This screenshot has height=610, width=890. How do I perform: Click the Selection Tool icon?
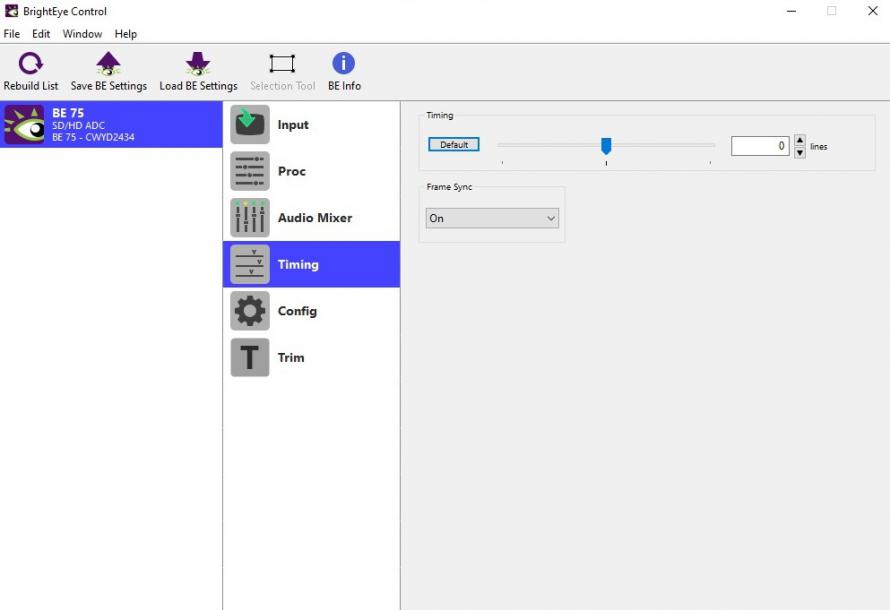click(x=282, y=64)
